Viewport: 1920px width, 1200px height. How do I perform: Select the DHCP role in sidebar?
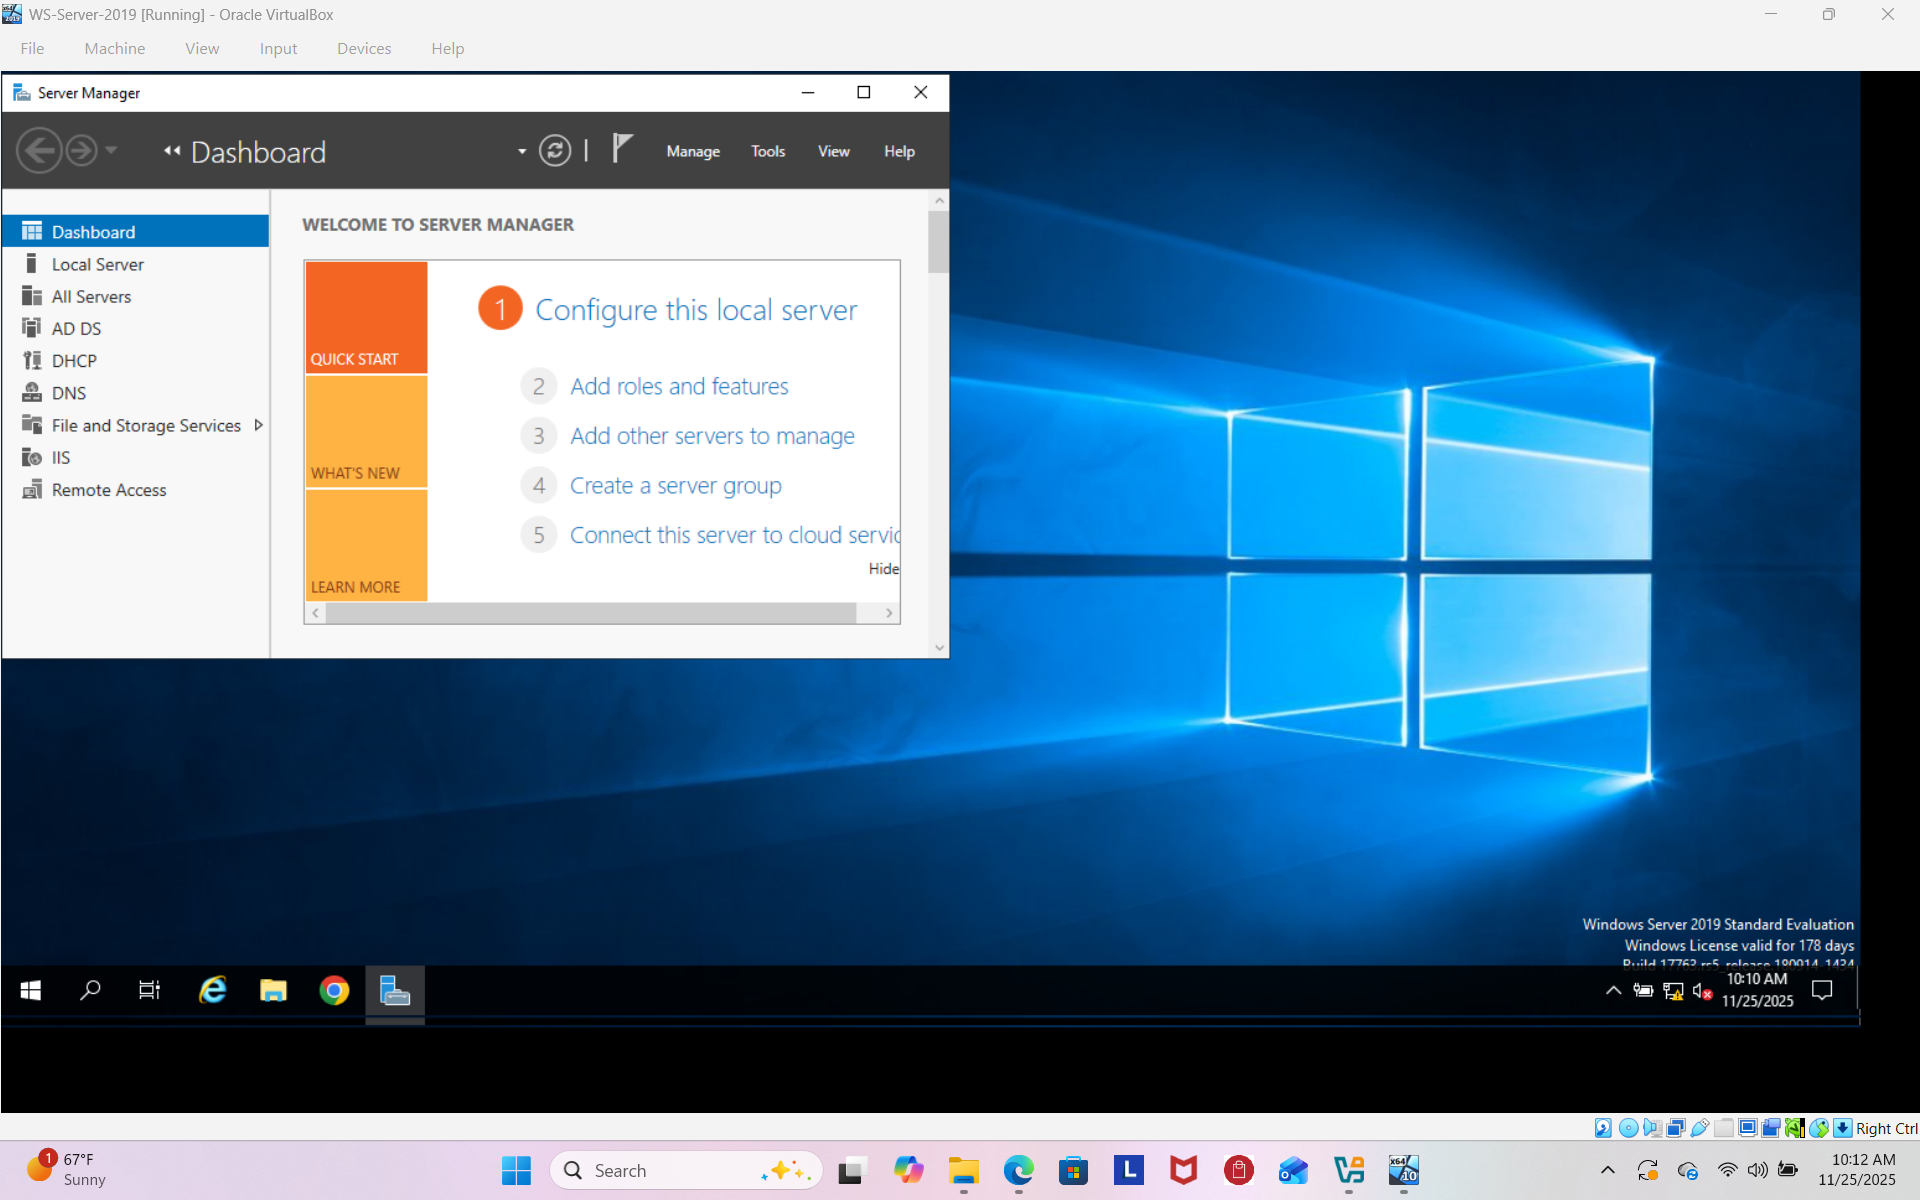click(x=74, y=361)
